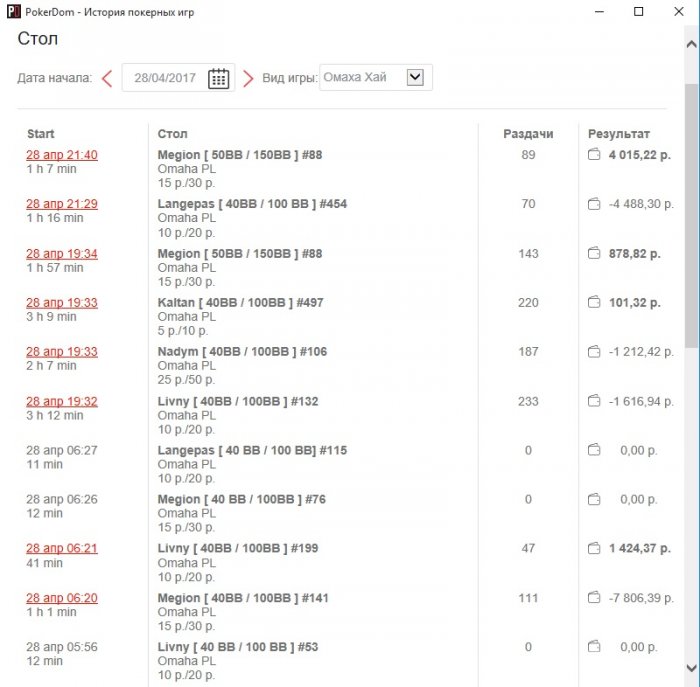Open the calendar date picker icon
This screenshot has width=700, height=687.
(x=219, y=79)
